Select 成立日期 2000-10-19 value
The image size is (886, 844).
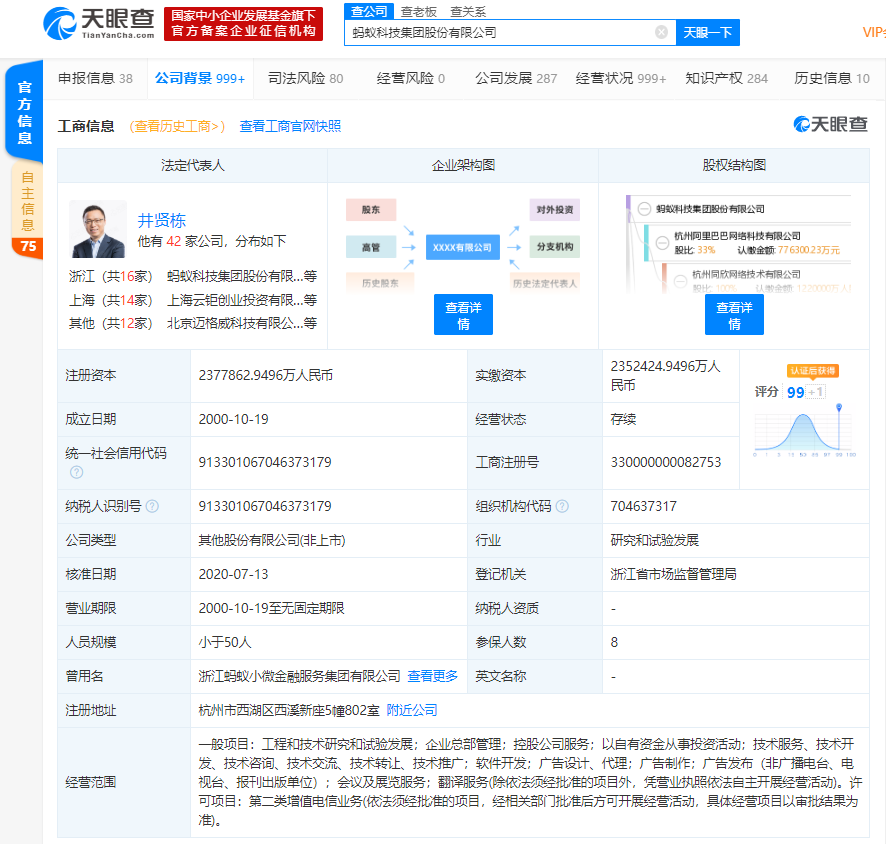pyautogui.click(x=233, y=419)
